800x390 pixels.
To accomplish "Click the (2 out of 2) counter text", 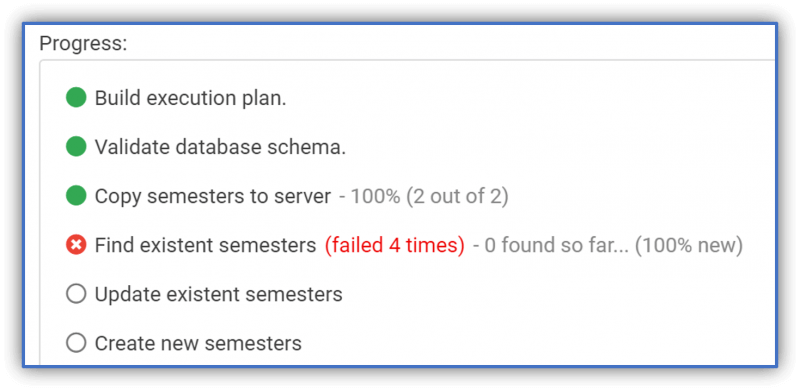I will click(457, 197).
